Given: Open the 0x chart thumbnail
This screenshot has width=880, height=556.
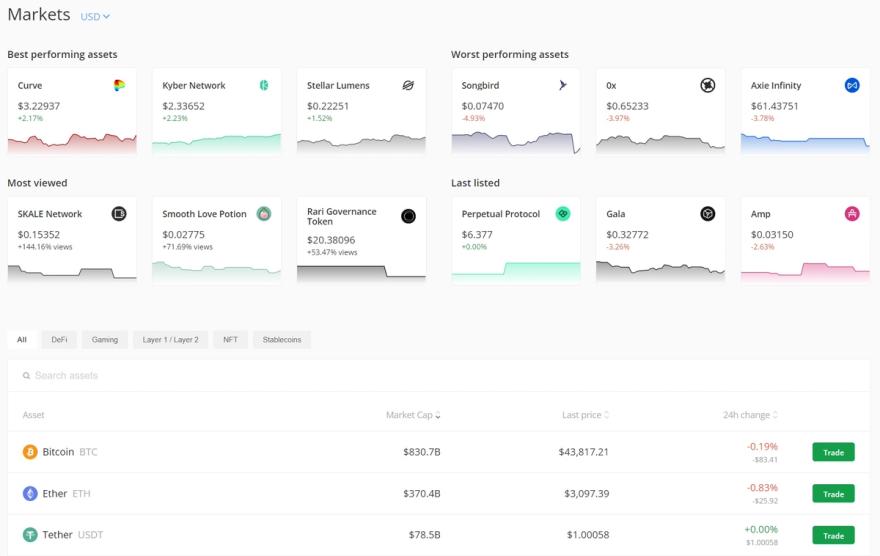Looking at the screenshot, I should point(661,143).
